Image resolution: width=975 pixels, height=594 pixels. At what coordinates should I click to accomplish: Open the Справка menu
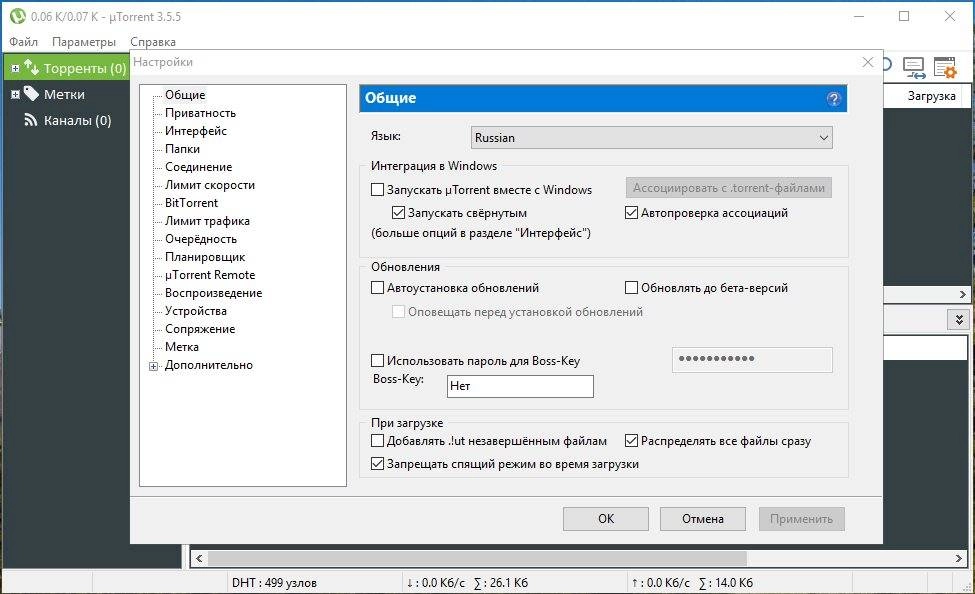(x=153, y=42)
